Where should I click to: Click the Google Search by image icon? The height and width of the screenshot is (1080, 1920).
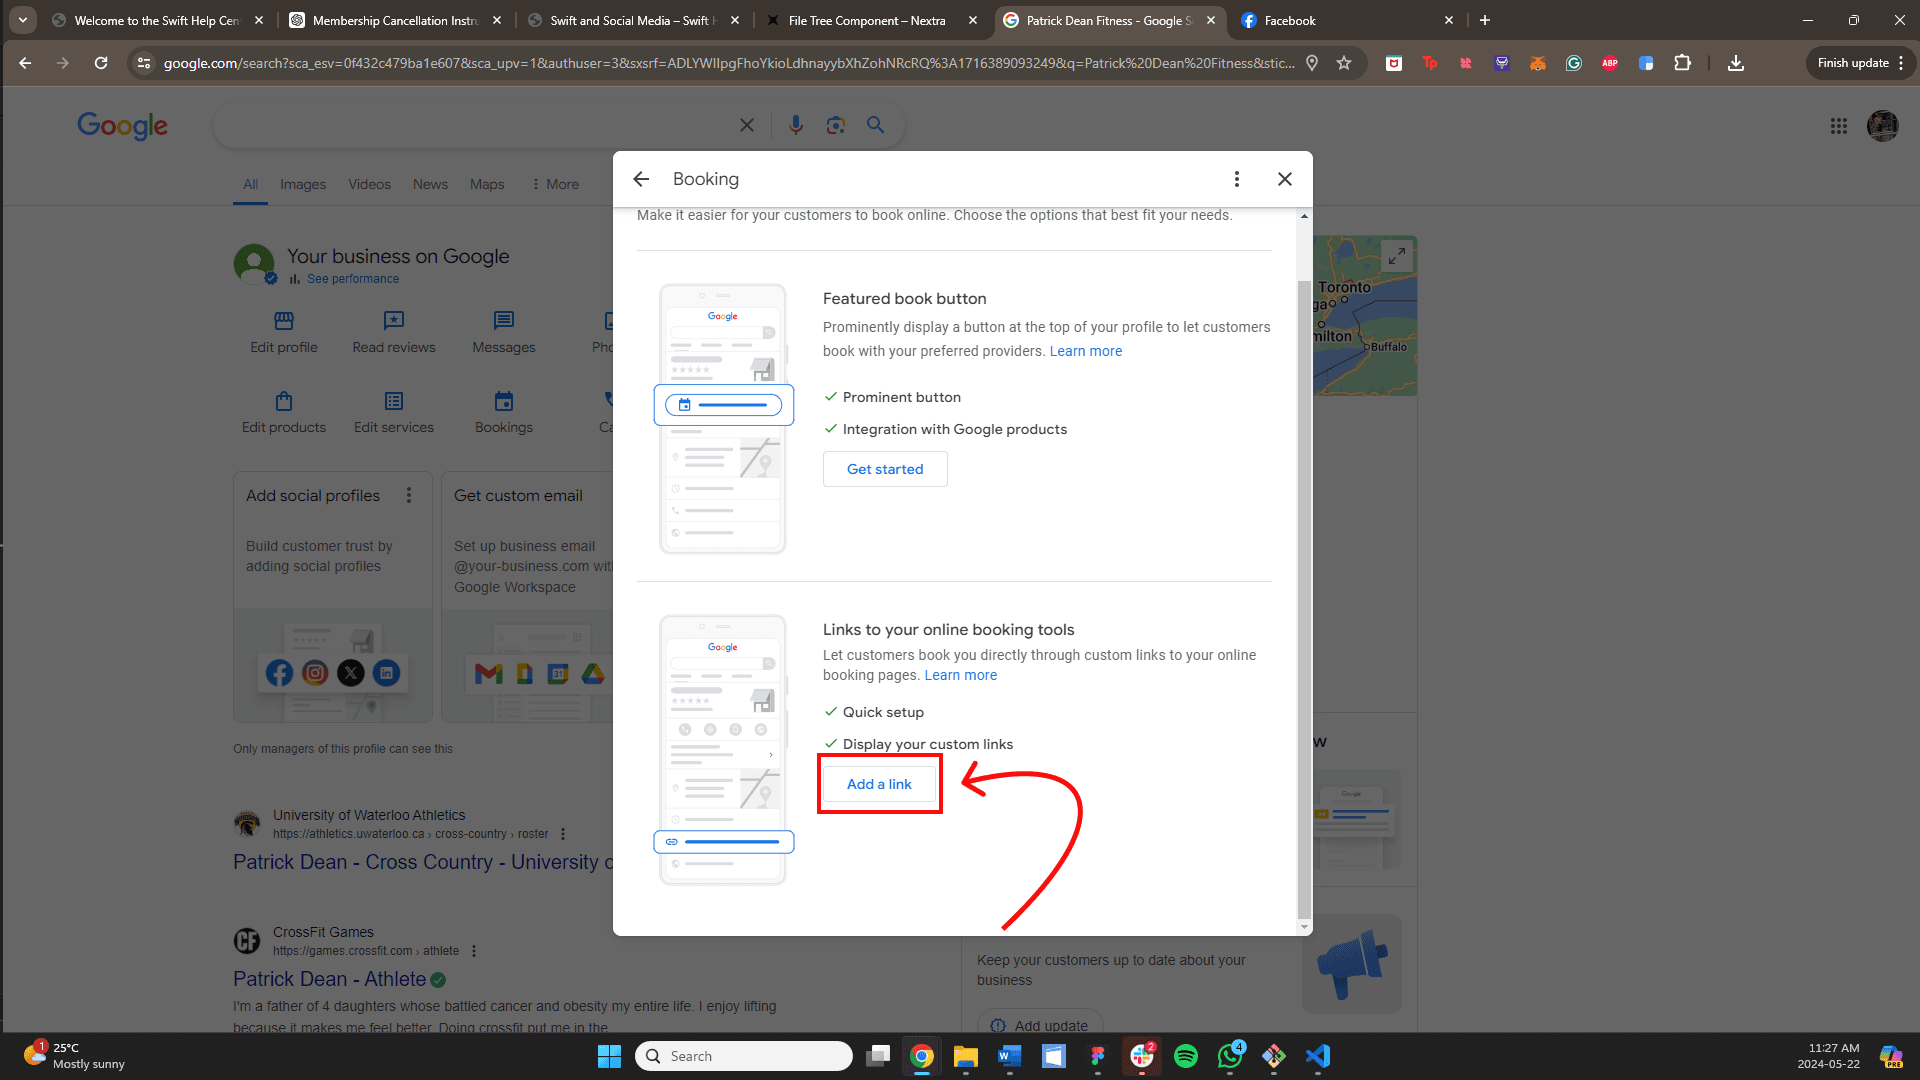pyautogui.click(x=836, y=125)
